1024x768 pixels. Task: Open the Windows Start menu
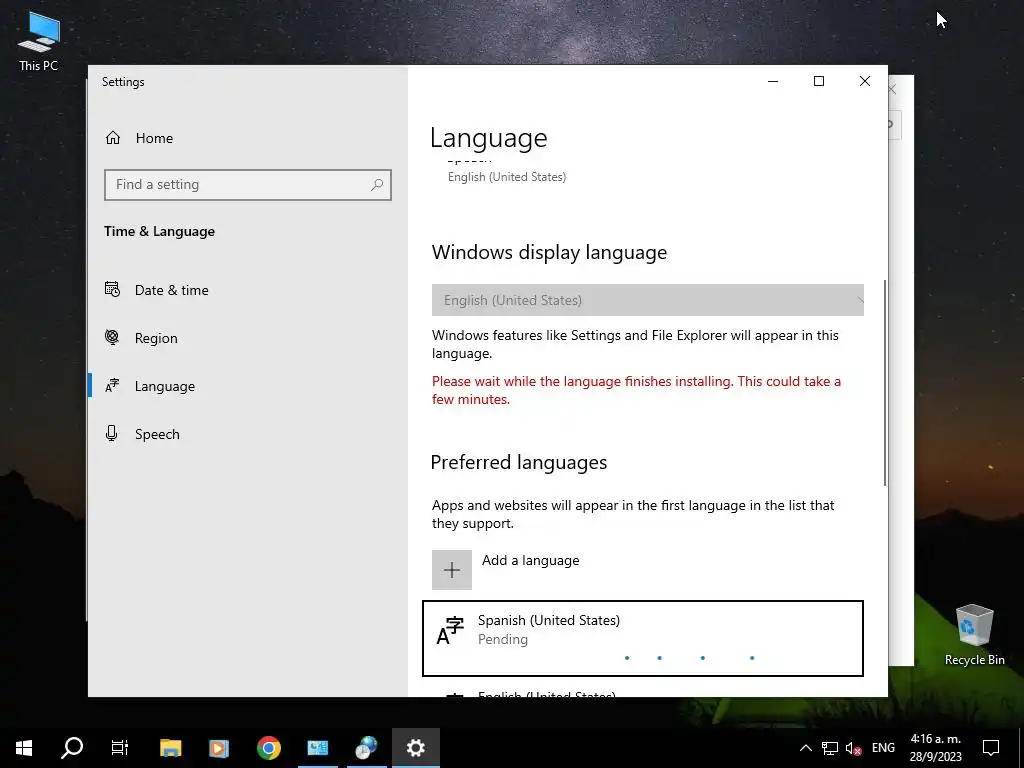pos(24,748)
